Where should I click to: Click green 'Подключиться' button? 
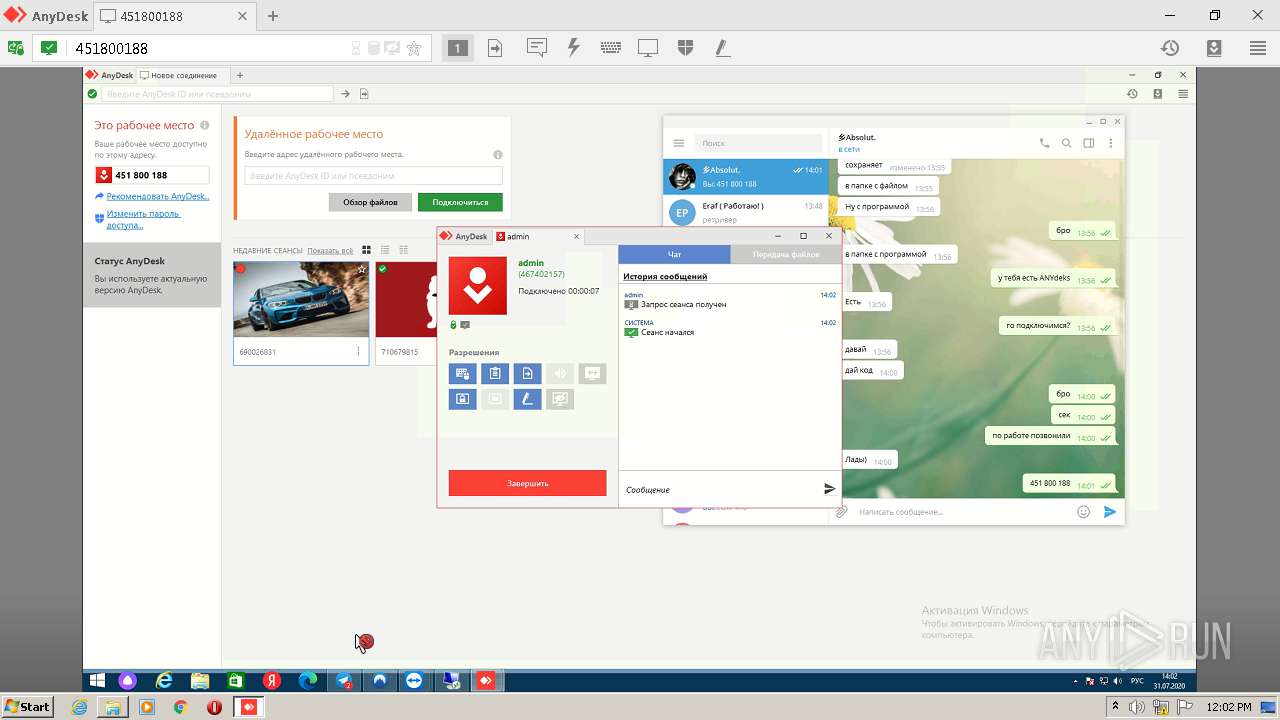point(460,202)
